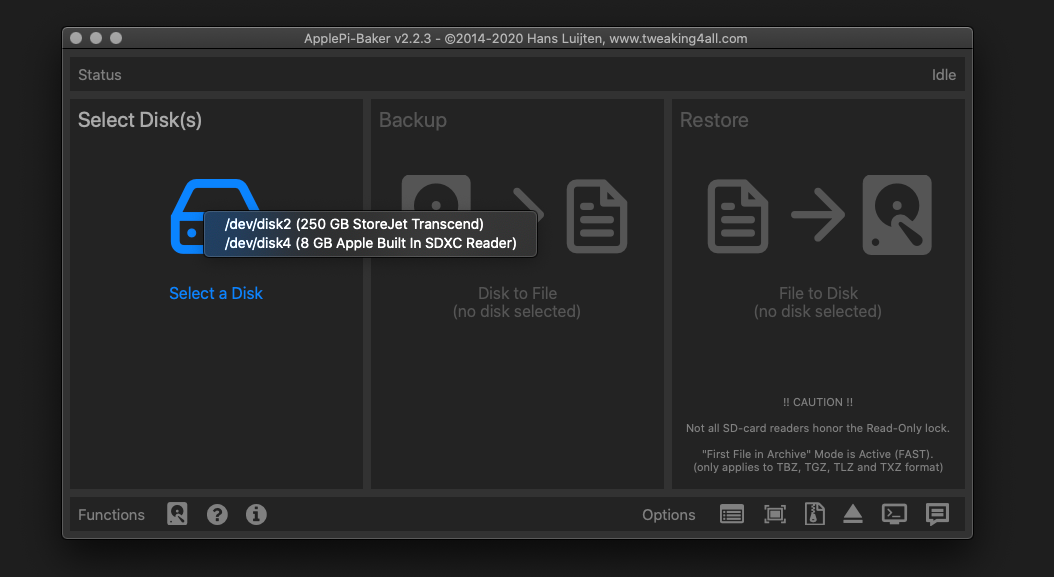The width and height of the screenshot is (1054, 577).
Task: Click the Restore target hard disk icon
Action: pyautogui.click(x=897, y=215)
